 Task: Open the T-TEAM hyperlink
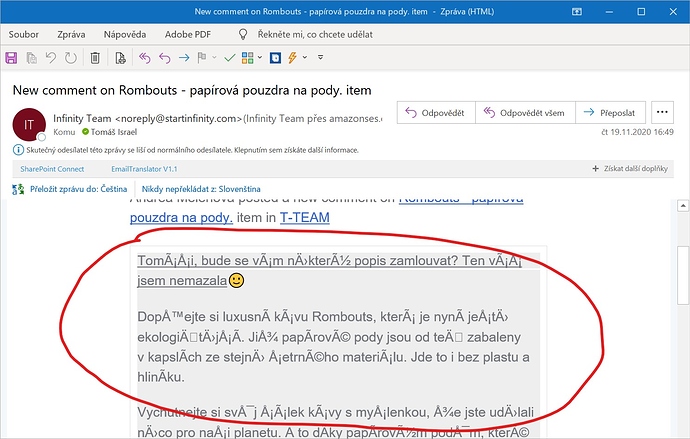click(x=305, y=217)
